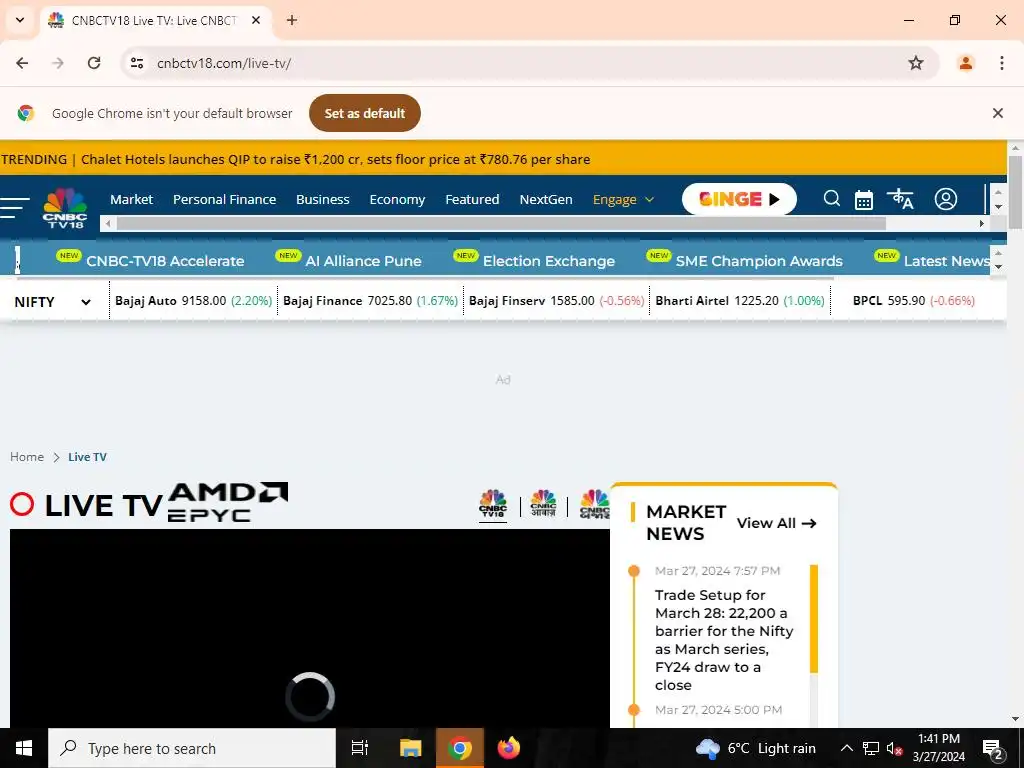Viewport: 1024px width, 768px height.
Task: Select CNBC Bajar channel logo
Action: (x=594, y=504)
